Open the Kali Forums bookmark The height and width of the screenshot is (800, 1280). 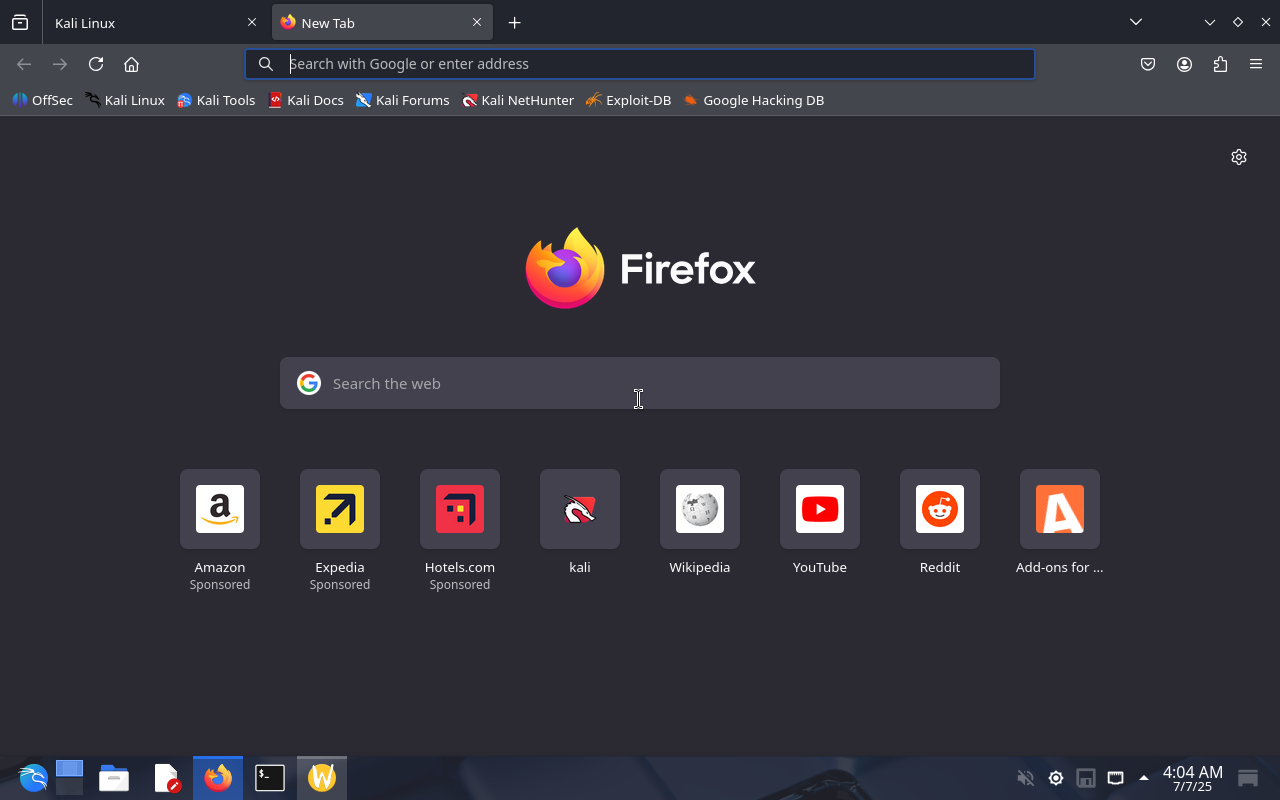click(x=402, y=100)
